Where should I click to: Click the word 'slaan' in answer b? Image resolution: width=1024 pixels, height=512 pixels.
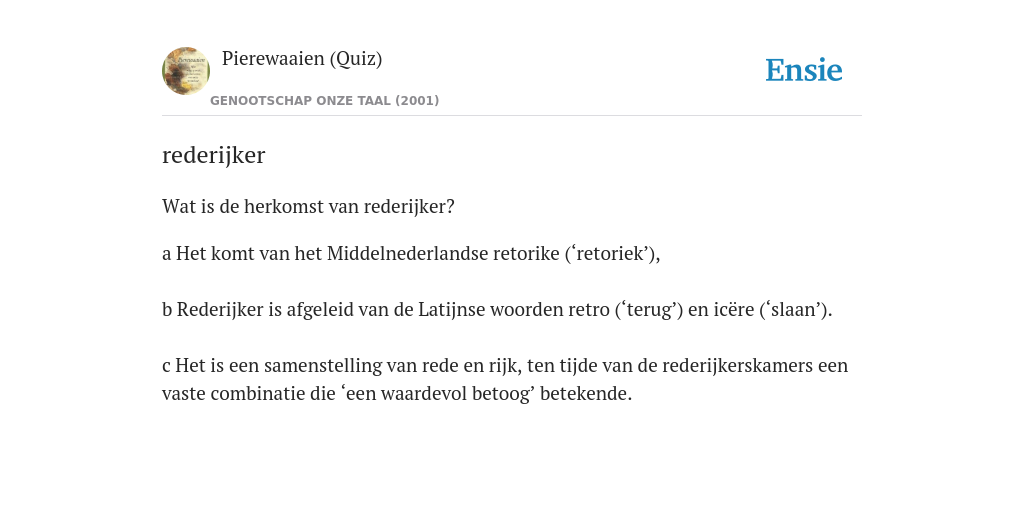point(792,310)
